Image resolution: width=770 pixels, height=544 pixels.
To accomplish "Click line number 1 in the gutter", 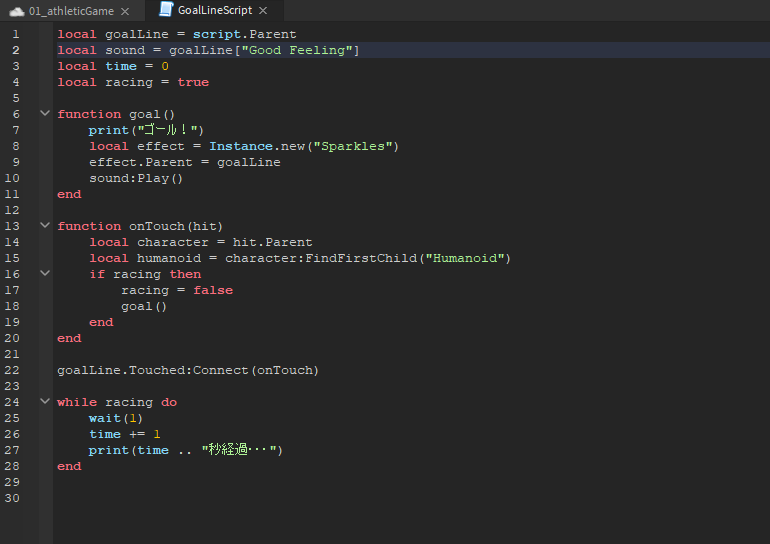I will click(15, 34).
